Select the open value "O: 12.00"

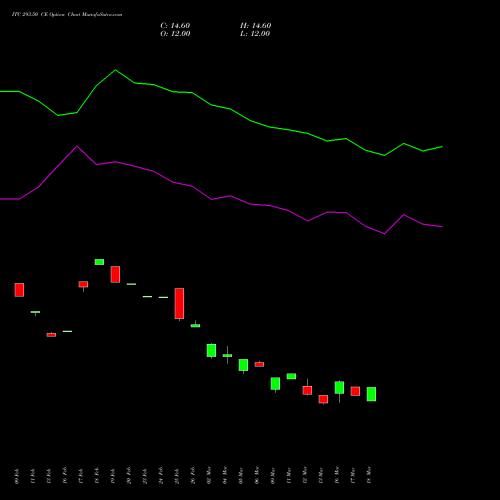(x=175, y=34)
